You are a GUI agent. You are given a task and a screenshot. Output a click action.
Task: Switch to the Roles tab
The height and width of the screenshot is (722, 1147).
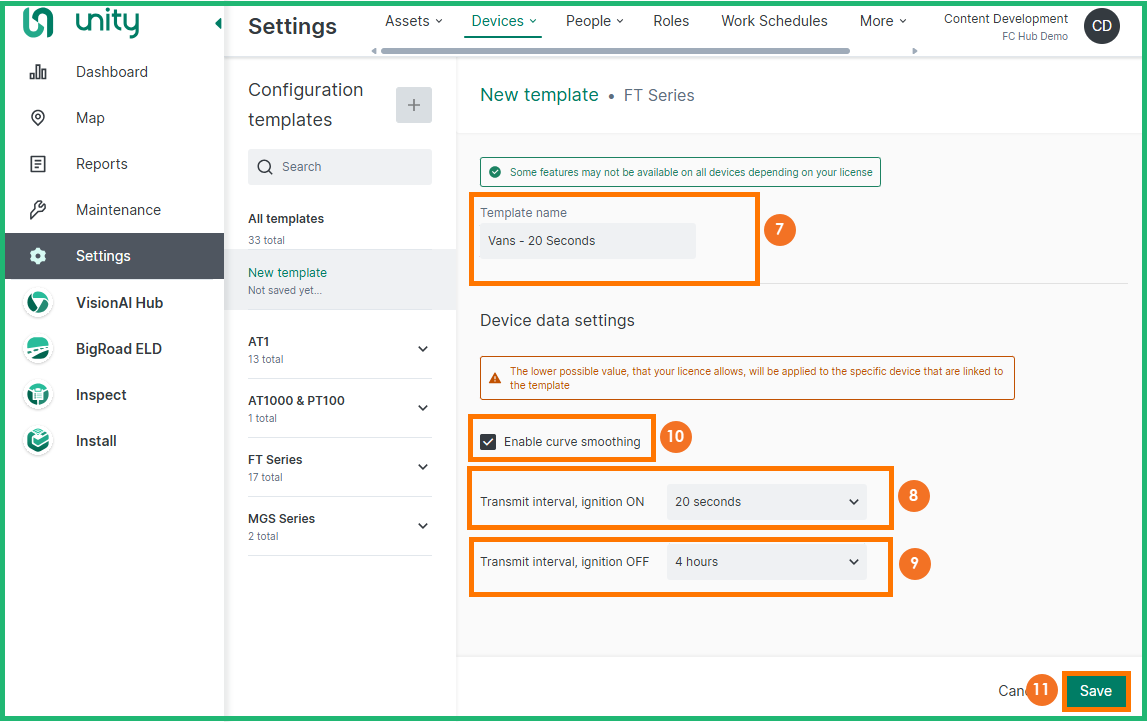click(671, 21)
